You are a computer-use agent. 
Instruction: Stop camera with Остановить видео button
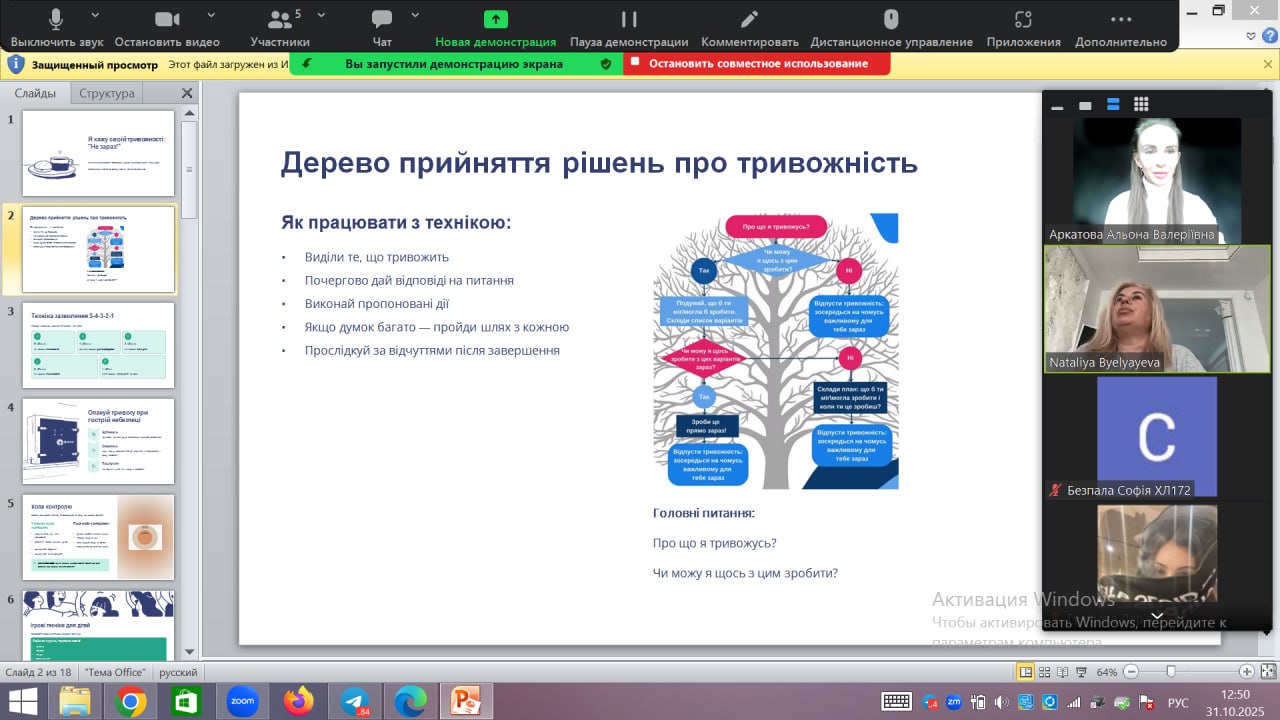coord(167,20)
